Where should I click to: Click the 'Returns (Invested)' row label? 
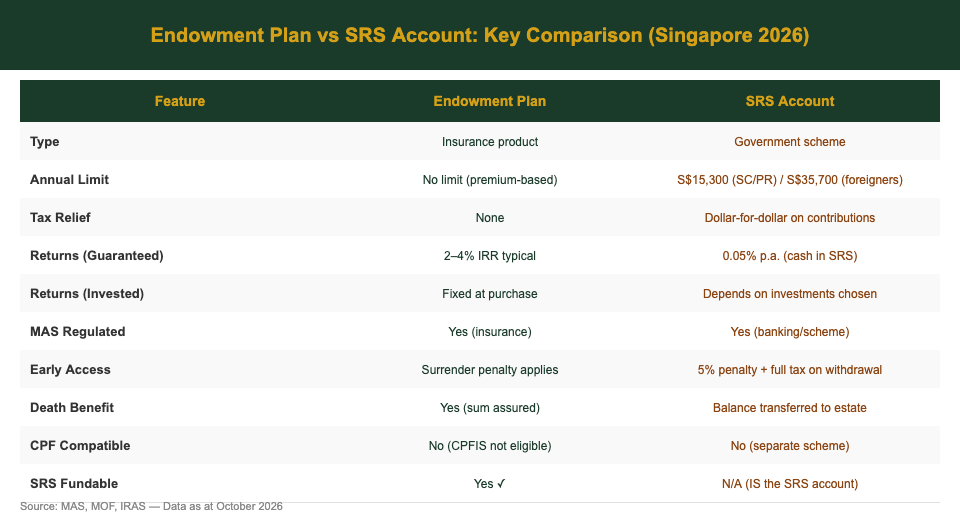pyautogui.click(x=87, y=293)
